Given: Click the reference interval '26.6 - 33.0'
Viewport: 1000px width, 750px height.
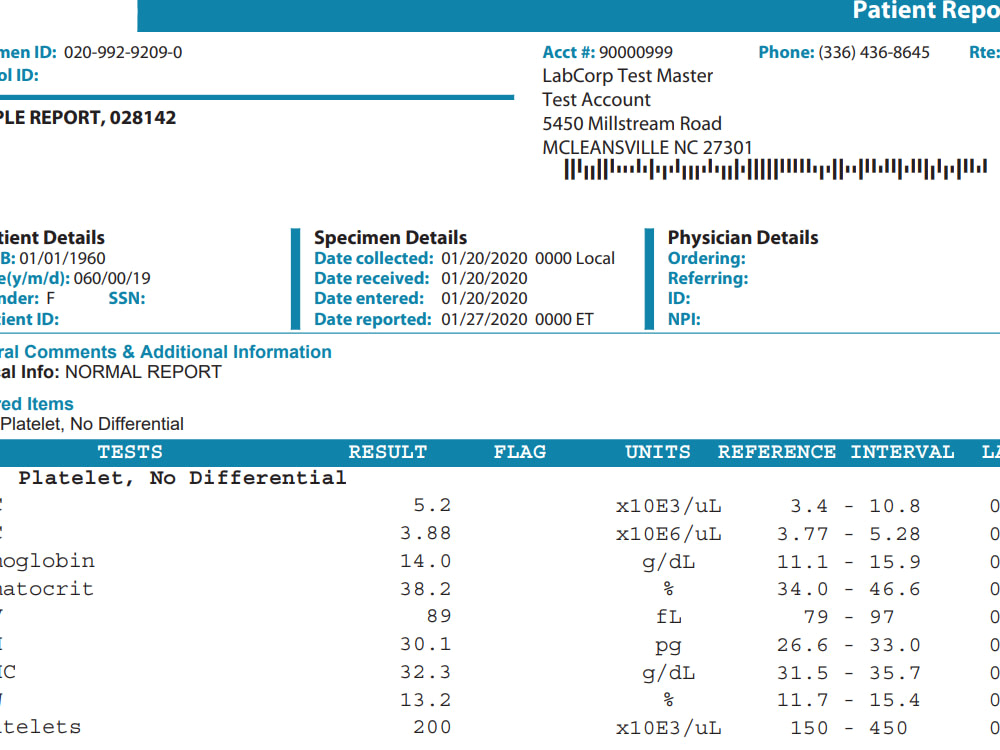Looking at the screenshot, I should click(x=849, y=645).
